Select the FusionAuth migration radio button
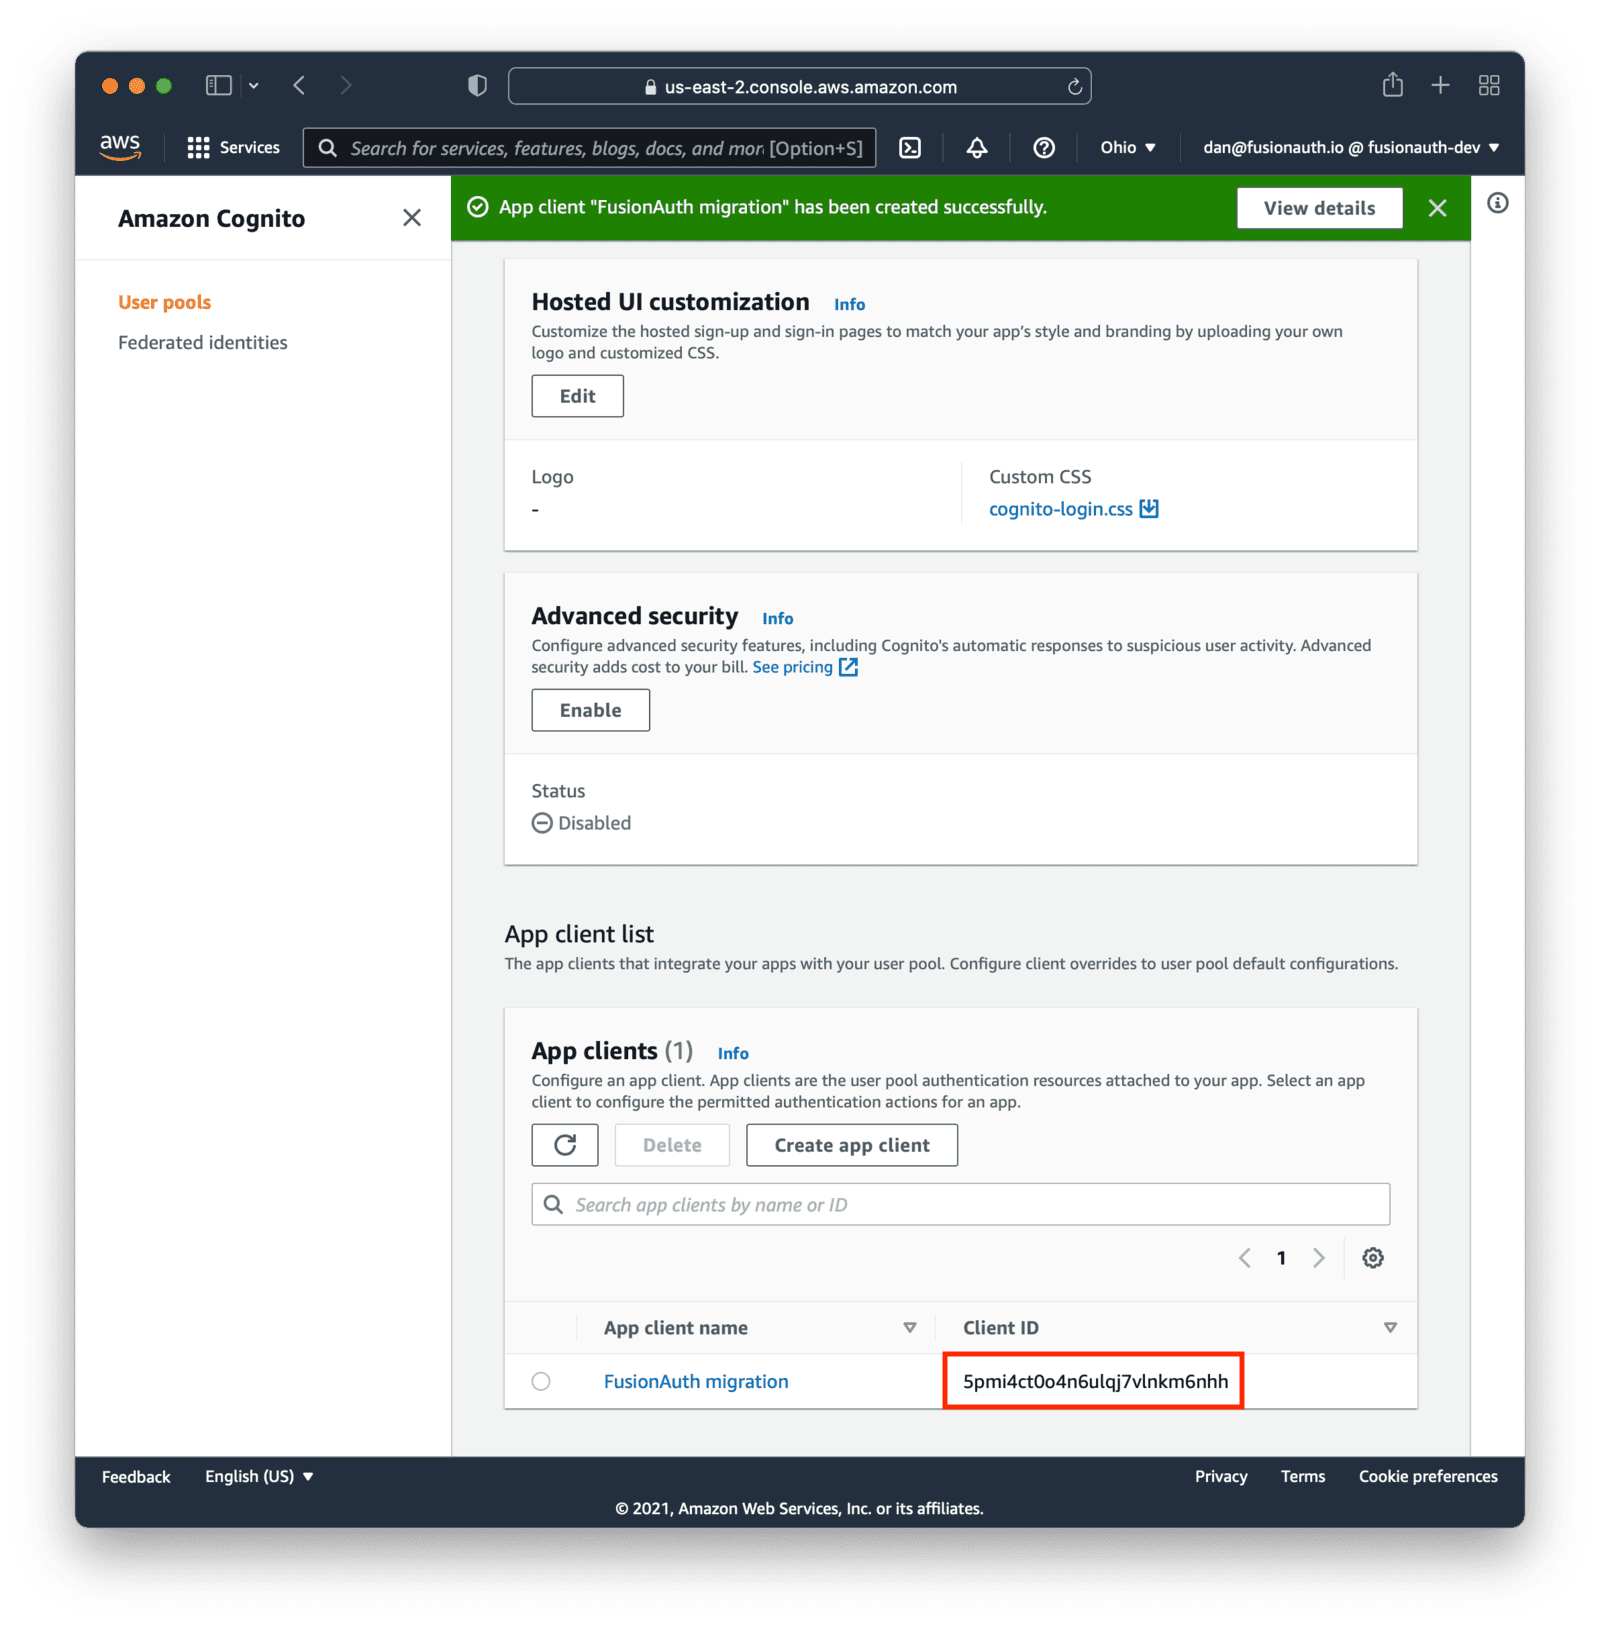1600x1627 pixels. [x=541, y=1381]
